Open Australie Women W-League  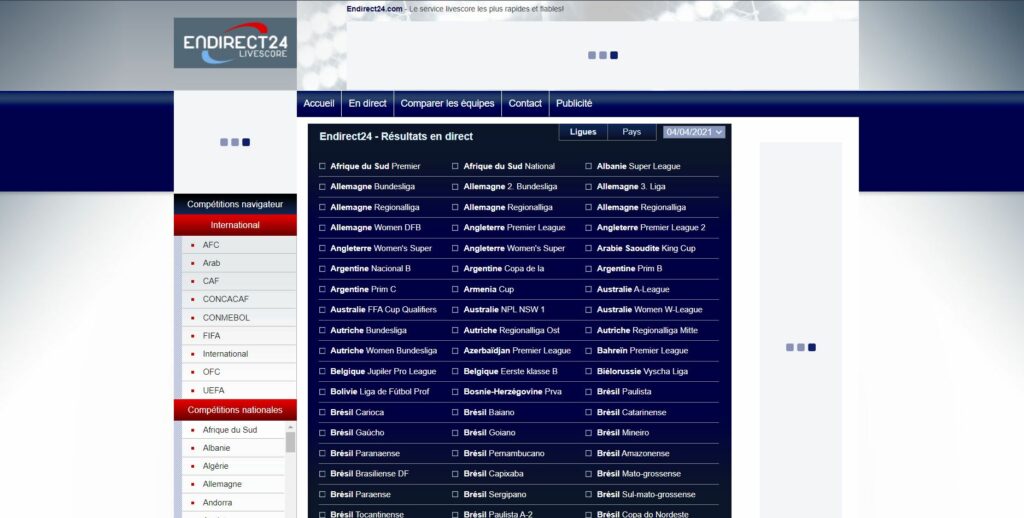coord(649,310)
